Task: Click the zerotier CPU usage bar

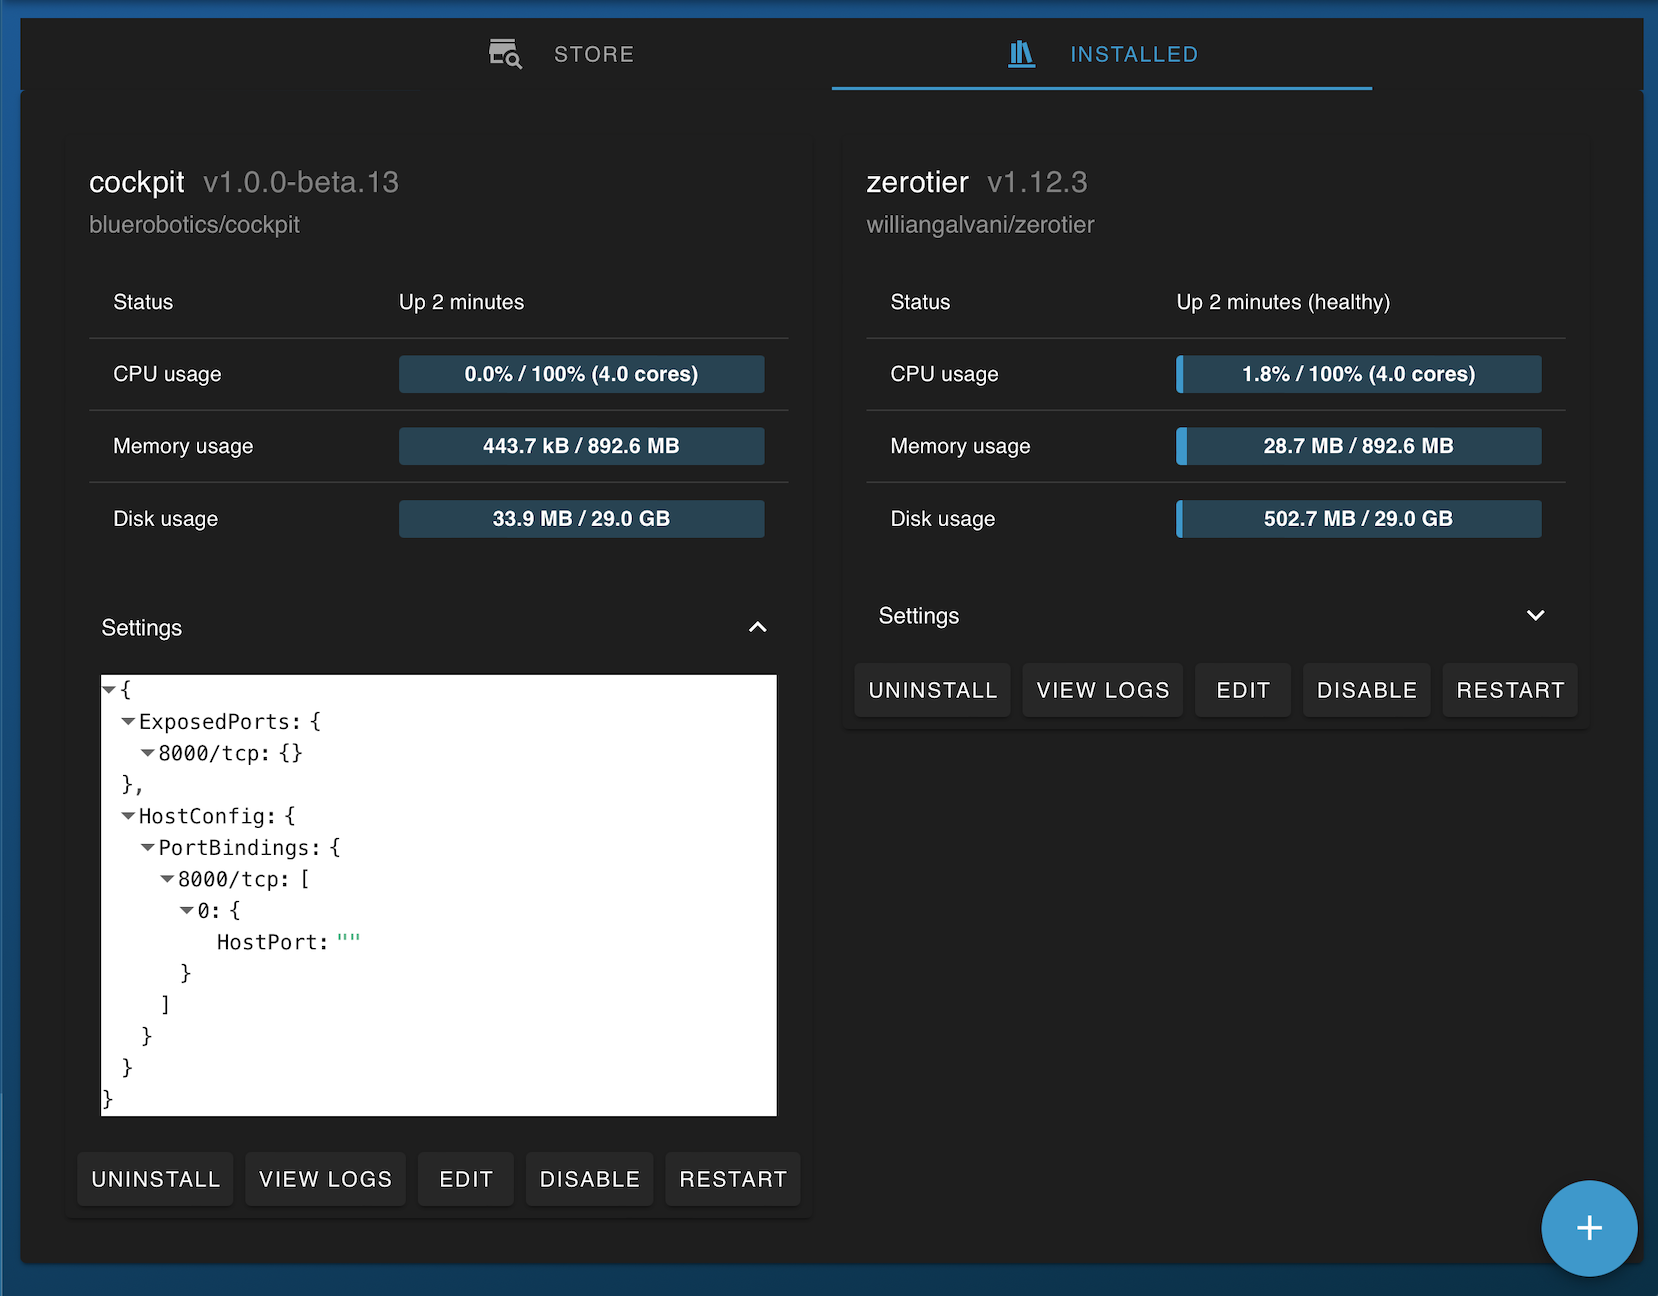Action: tap(1358, 374)
